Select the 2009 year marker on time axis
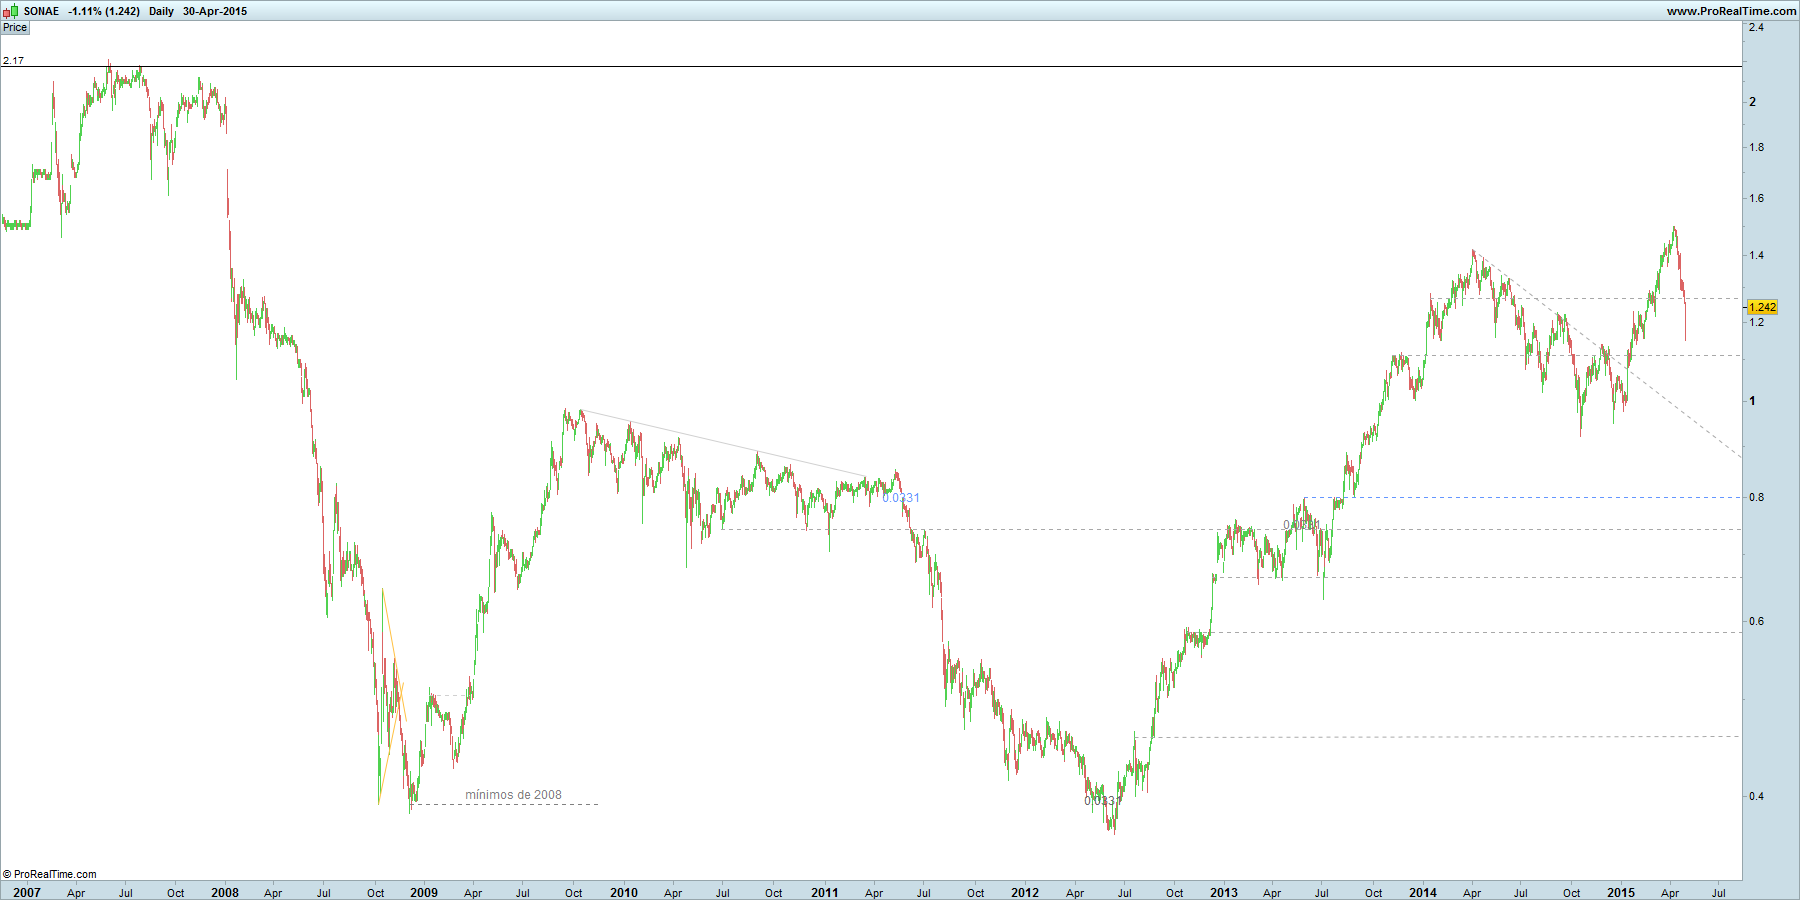The width and height of the screenshot is (1800, 900). click(x=424, y=892)
